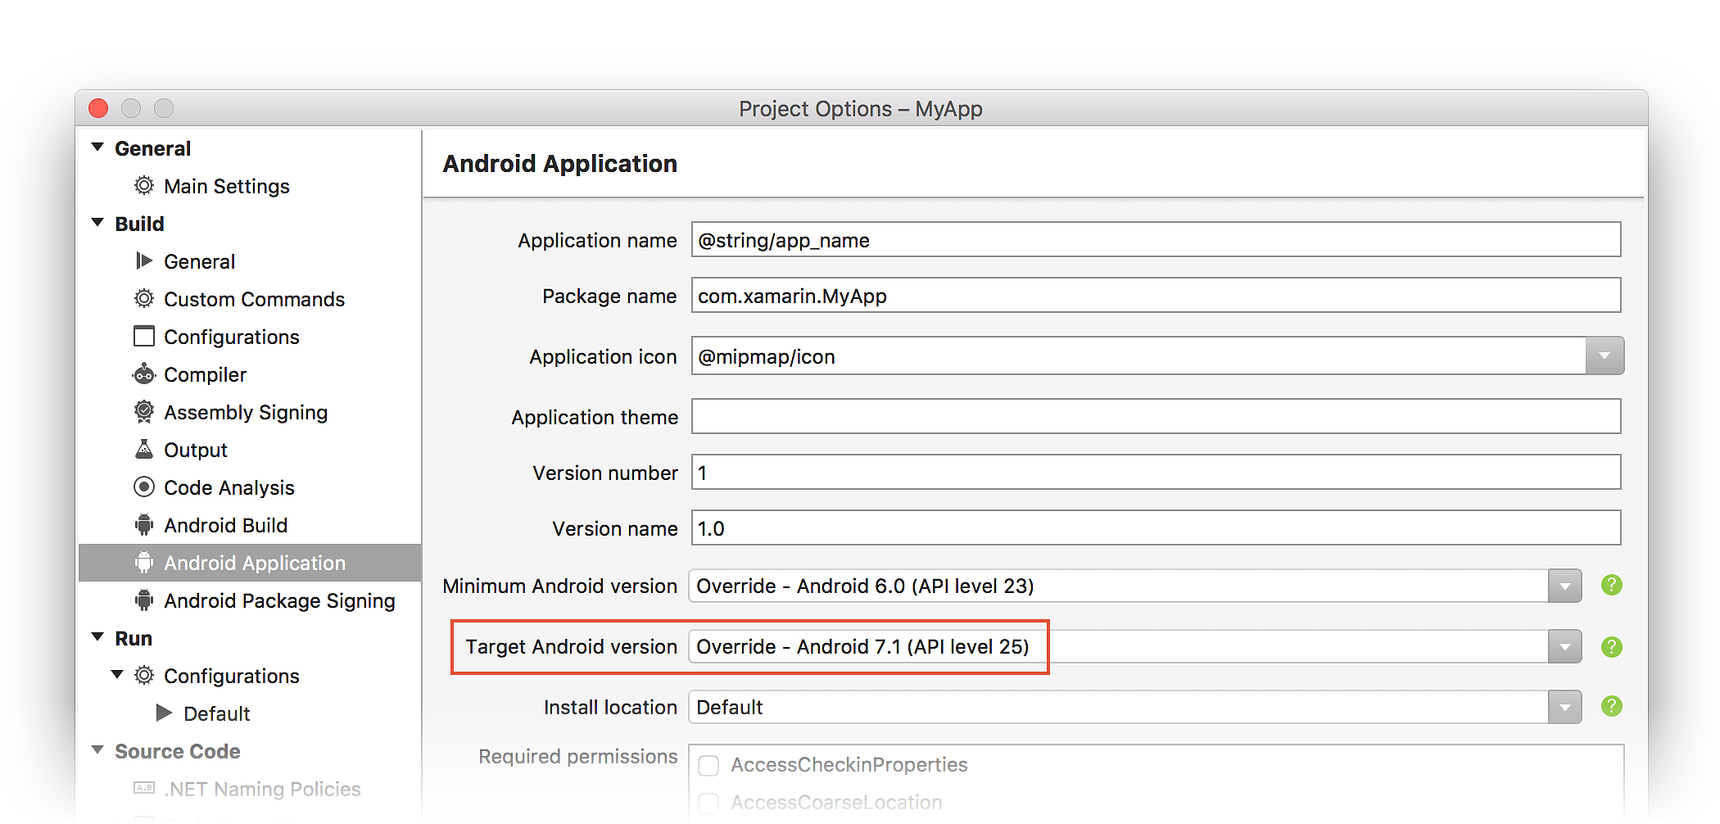The width and height of the screenshot is (1720, 824).
Task: Select Custom Commands in sidebar
Action: [x=254, y=299]
